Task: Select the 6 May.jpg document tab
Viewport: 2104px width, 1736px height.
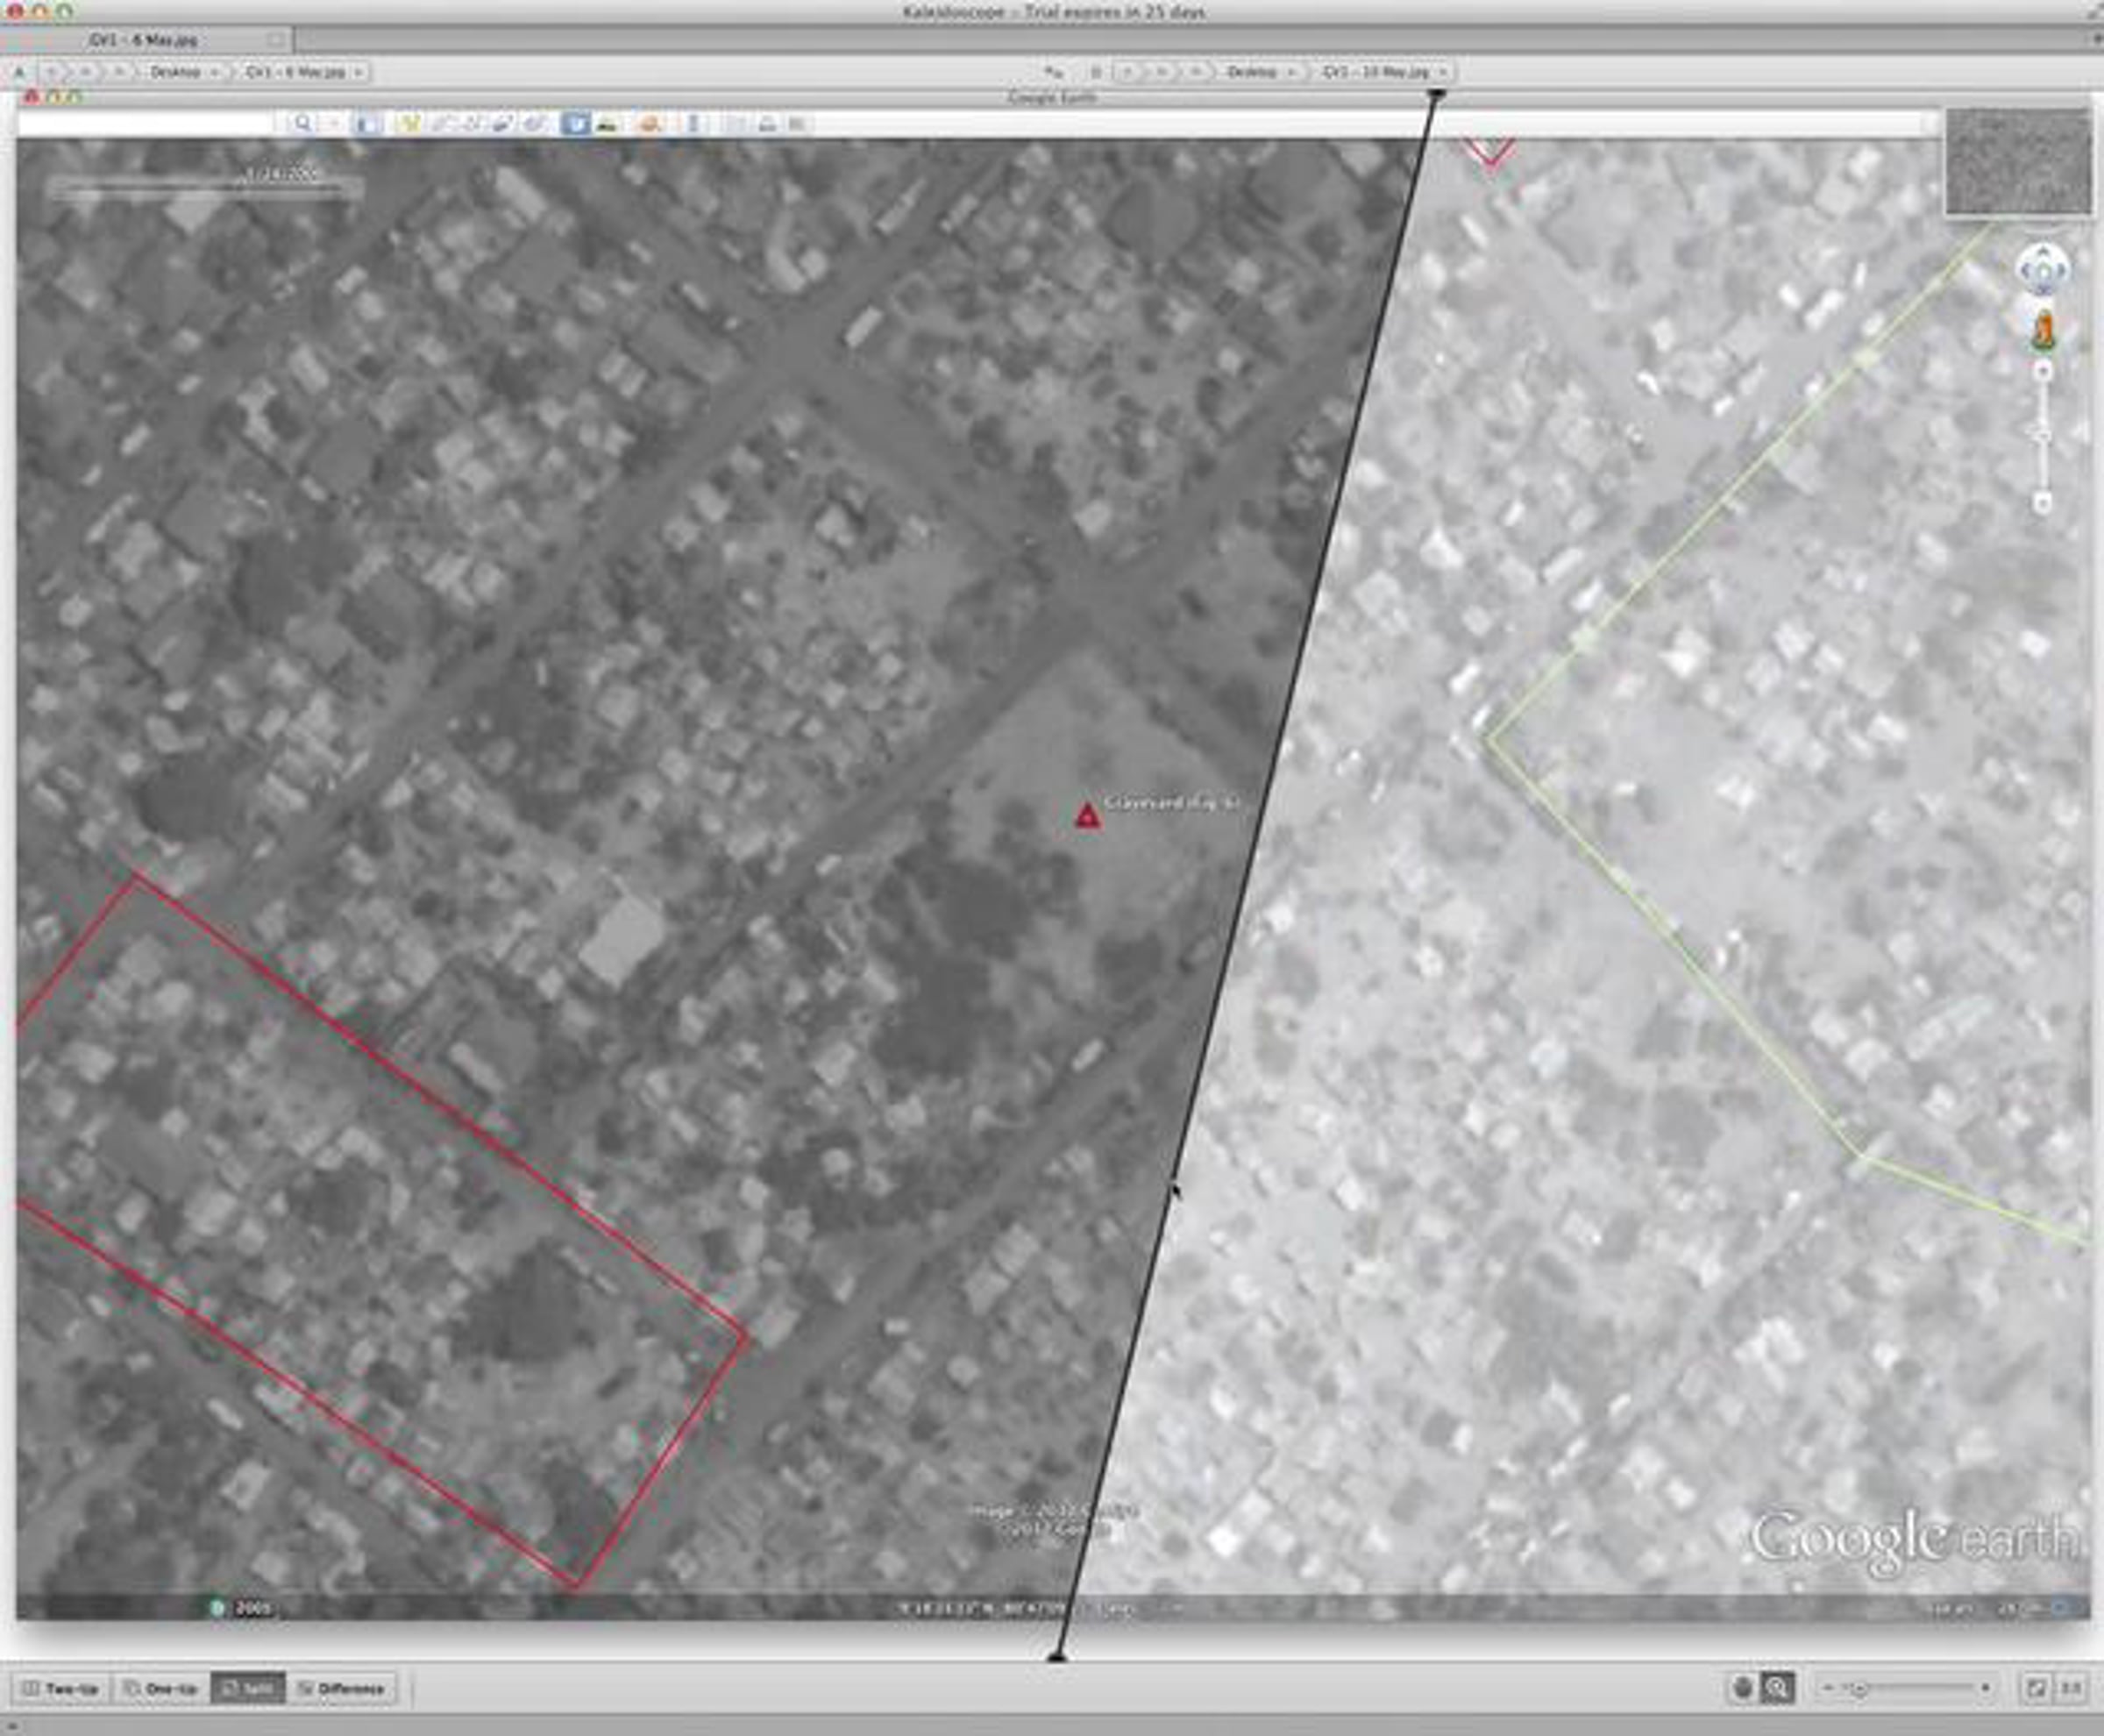Action: tap(145, 40)
